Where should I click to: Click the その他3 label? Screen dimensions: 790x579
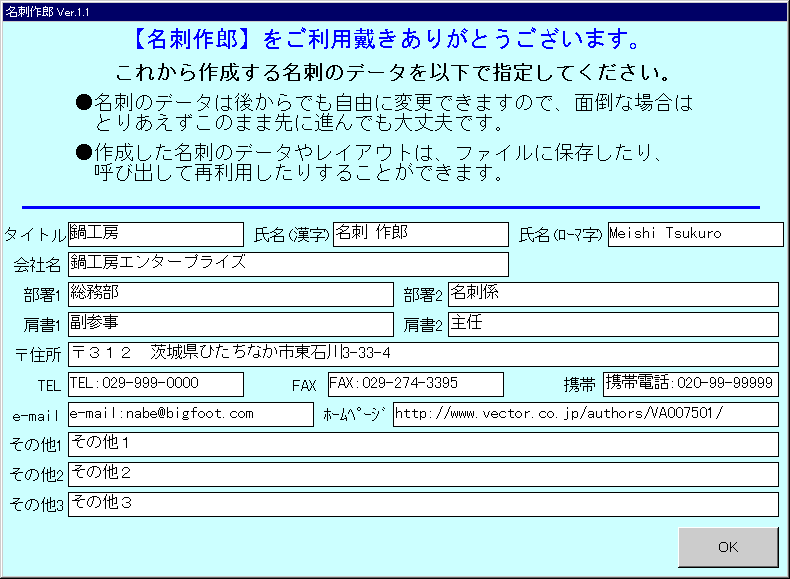36,505
